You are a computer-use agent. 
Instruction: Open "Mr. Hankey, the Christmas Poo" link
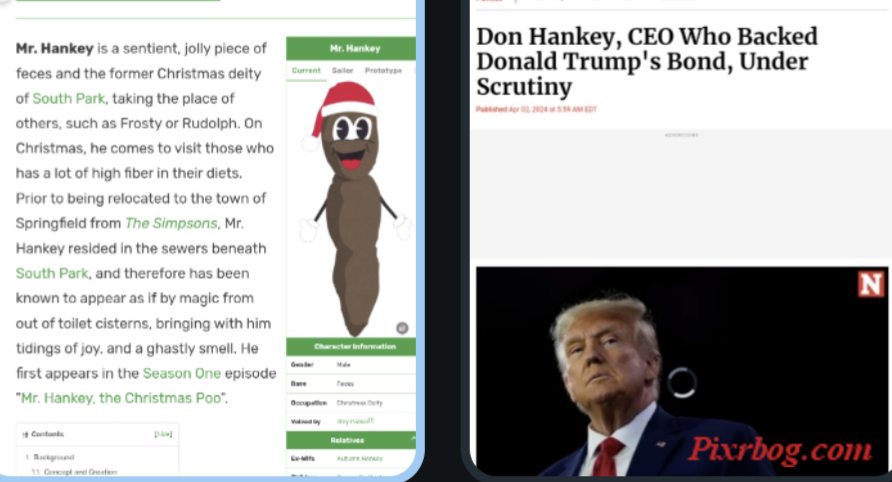(121, 398)
